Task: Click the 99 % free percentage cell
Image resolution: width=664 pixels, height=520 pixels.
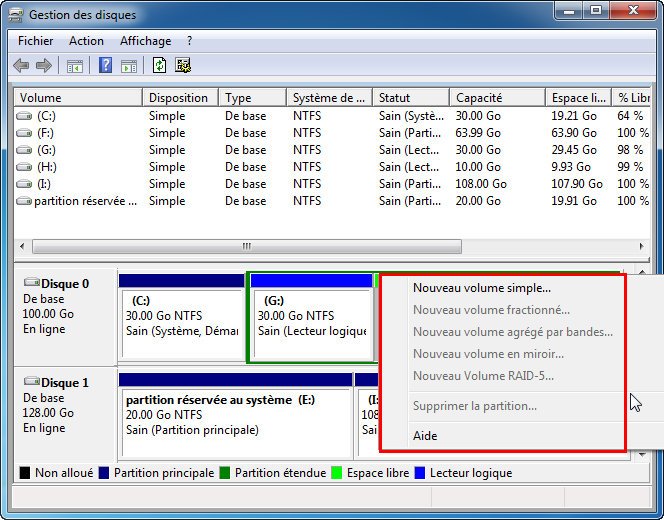Action: point(630,167)
